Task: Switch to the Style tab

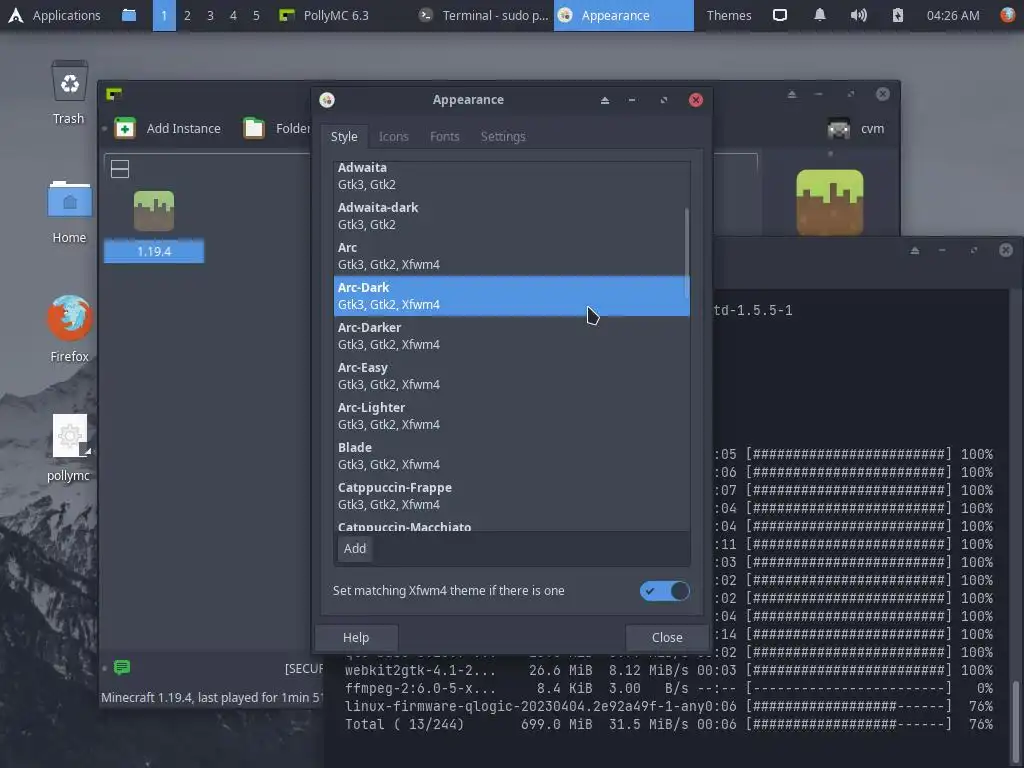Action: click(x=344, y=136)
